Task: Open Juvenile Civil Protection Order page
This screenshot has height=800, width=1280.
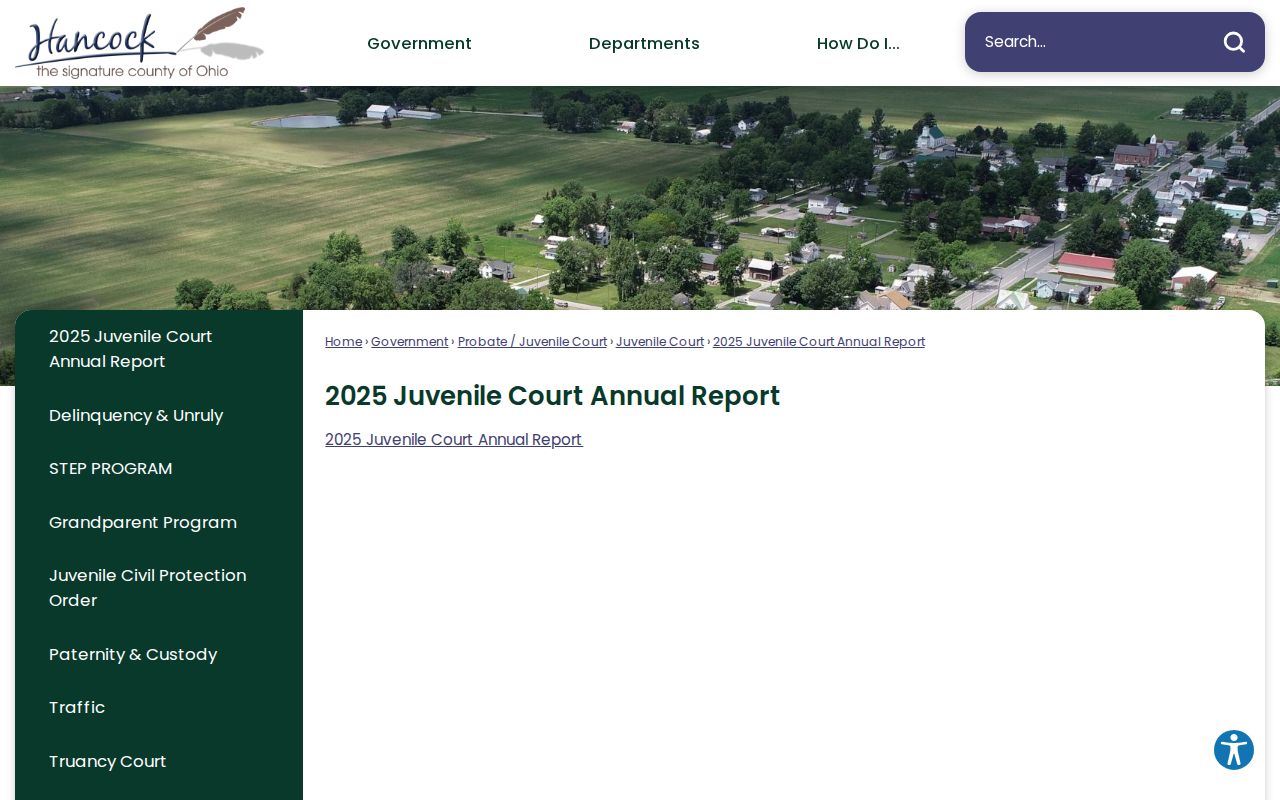Action: (x=159, y=588)
